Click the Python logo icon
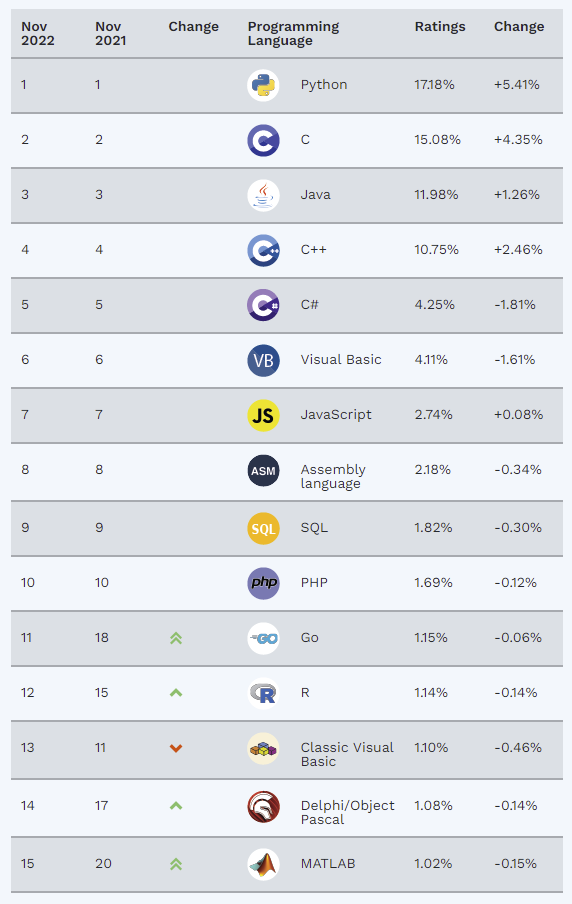Viewport: 572px width, 904px height. (x=264, y=85)
